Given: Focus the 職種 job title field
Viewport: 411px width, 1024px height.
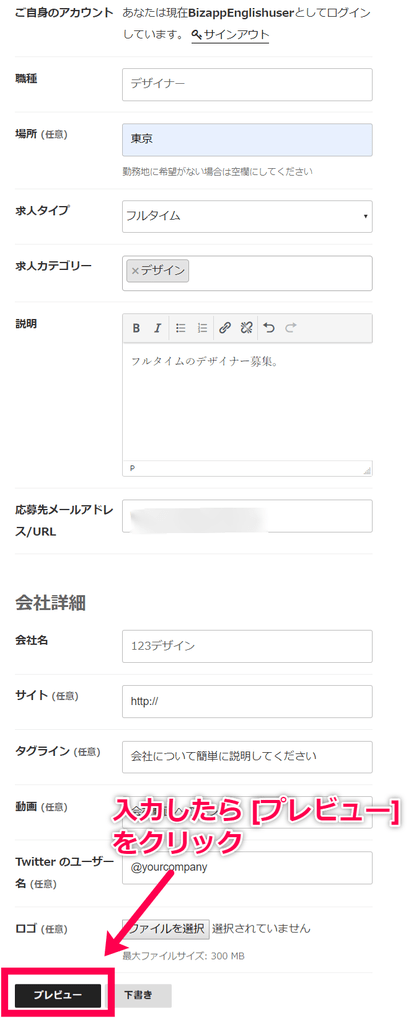Looking at the screenshot, I should coord(247,84).
